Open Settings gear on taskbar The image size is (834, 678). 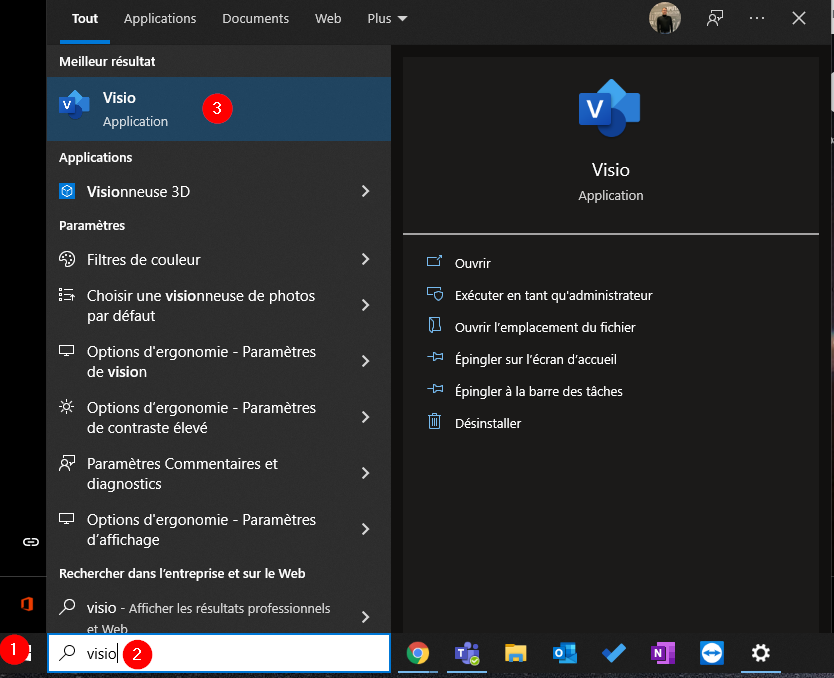tap(761, 654)
